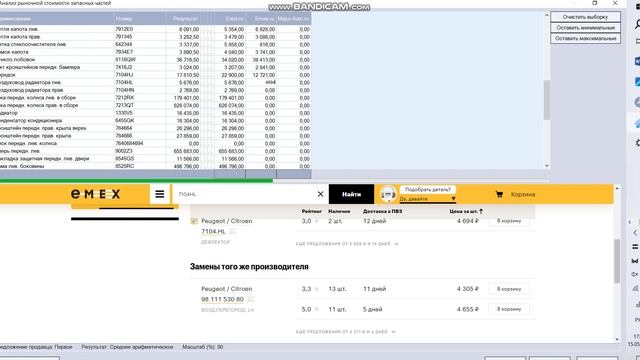The image size is (640, 360).
Task: Click the Подобрать деталь? bubble
Action: tap(427, 190)
